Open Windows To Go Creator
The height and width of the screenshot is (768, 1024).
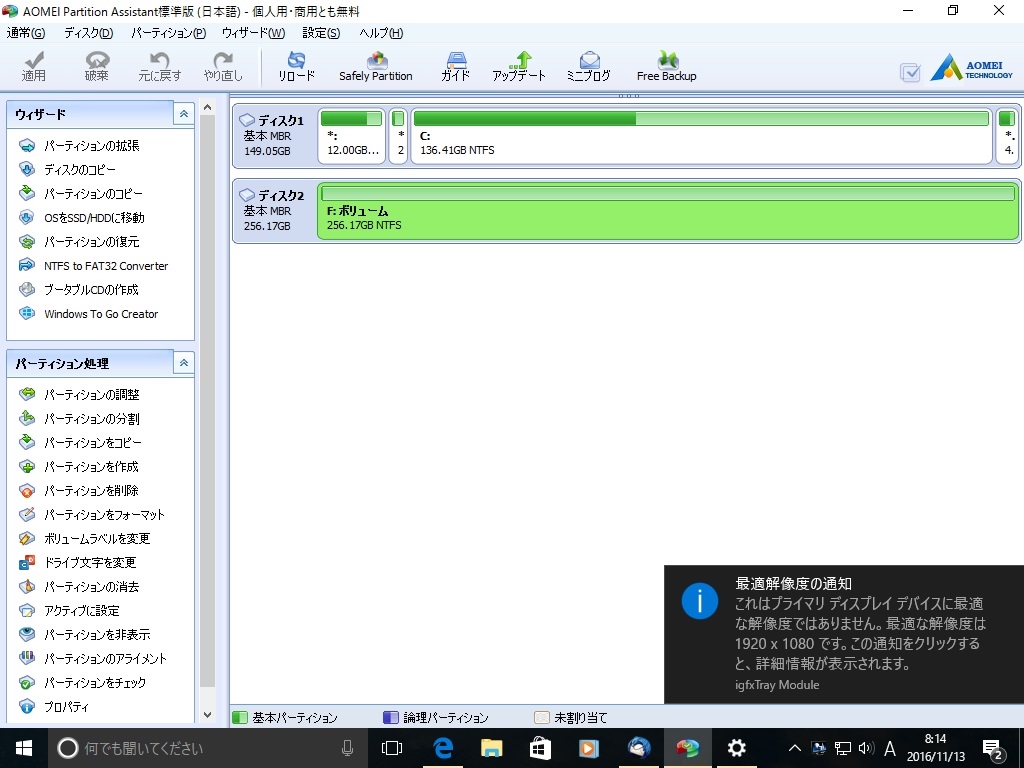point(88,314)
